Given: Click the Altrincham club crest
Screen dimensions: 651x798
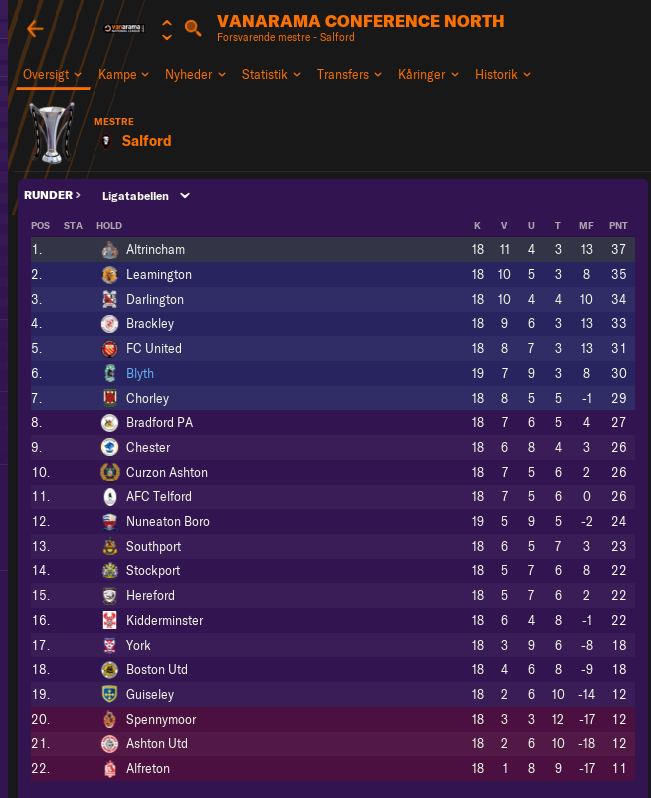Looking at the screenshot, I should (x=109, y=250).
